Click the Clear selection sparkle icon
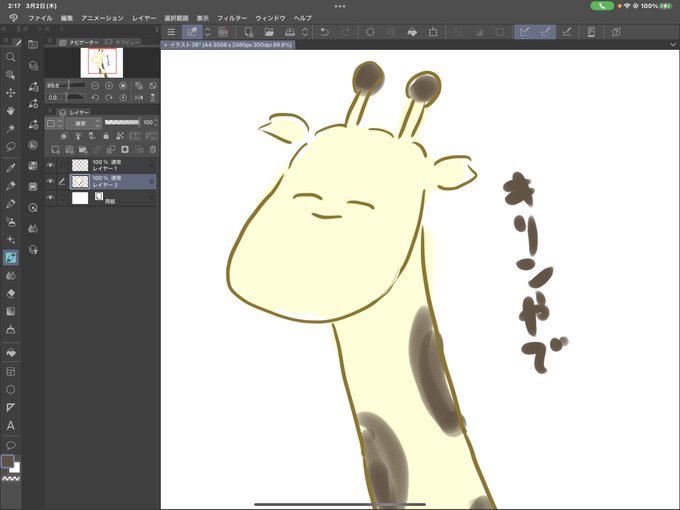 tap(370, 32)
